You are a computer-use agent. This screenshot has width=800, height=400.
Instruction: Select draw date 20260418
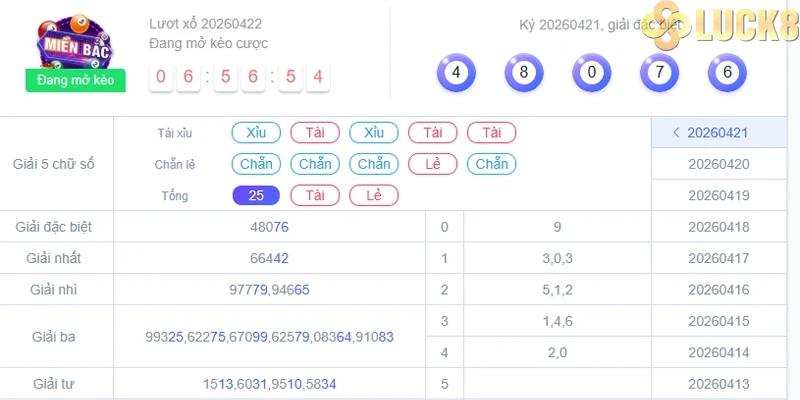[719, 227]
